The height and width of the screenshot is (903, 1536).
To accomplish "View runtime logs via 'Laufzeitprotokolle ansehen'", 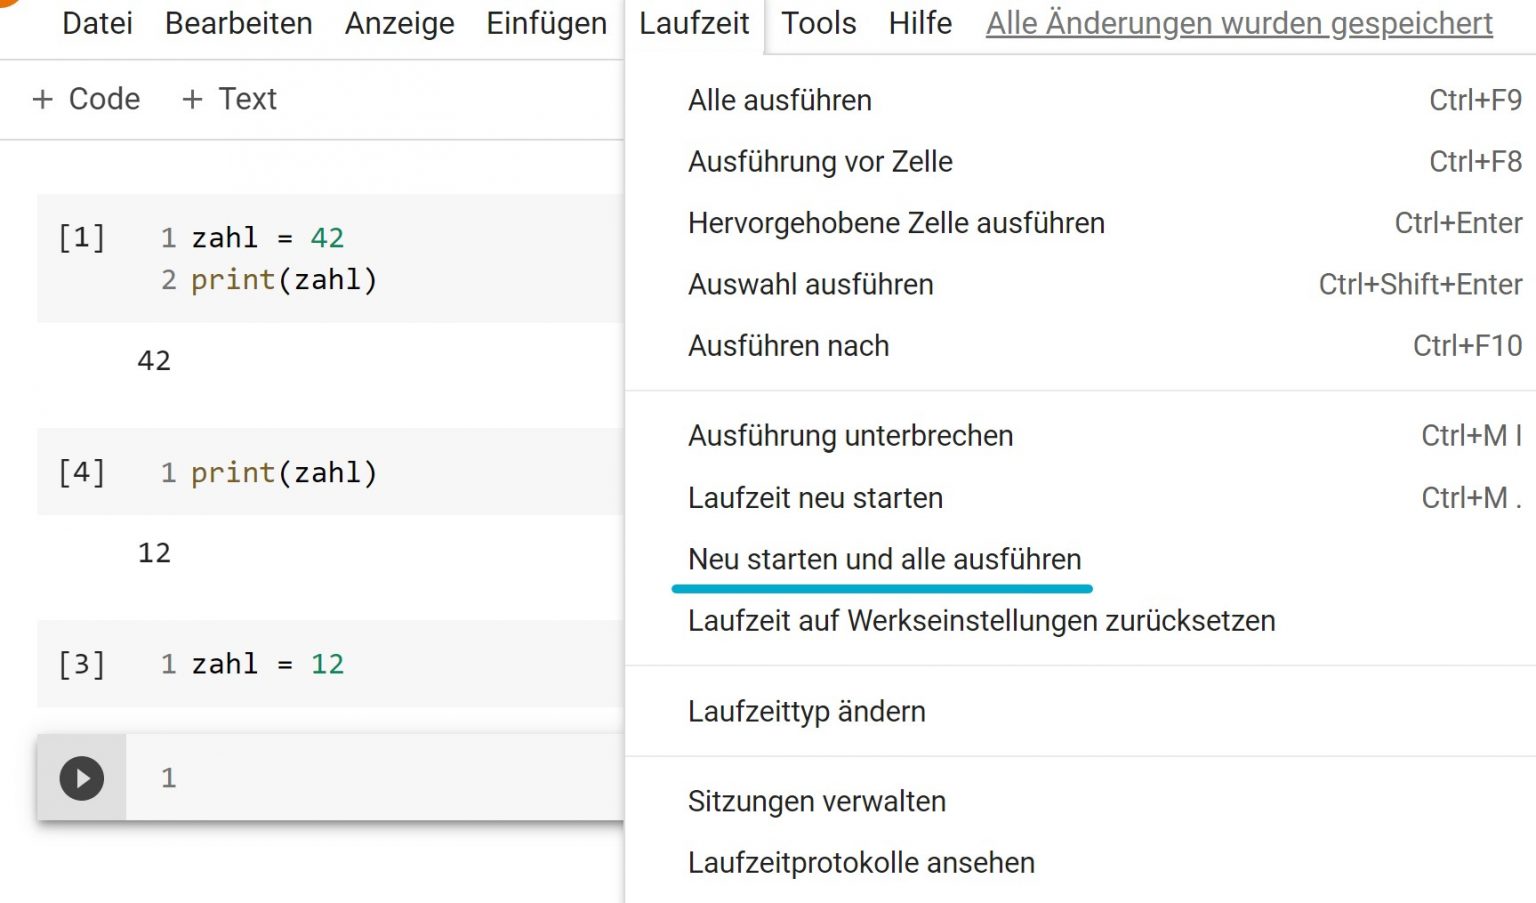I will point(861,862).
